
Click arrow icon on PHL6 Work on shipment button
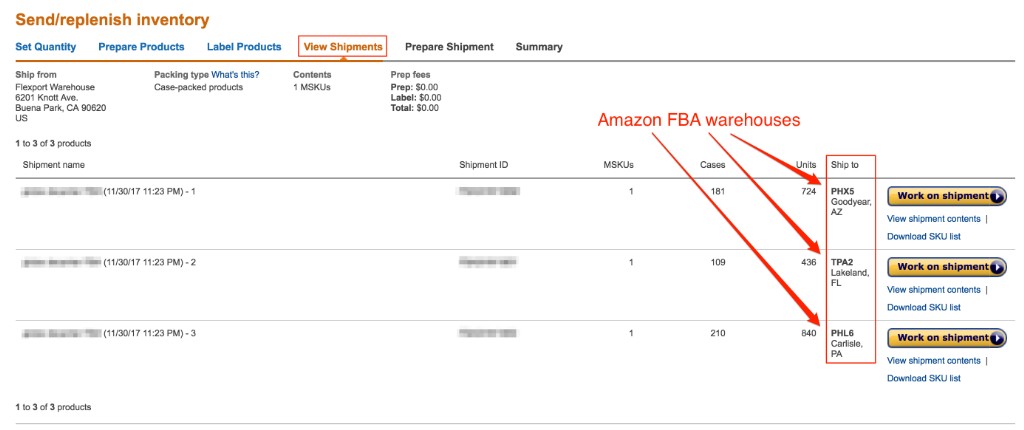tap(997, 339)
